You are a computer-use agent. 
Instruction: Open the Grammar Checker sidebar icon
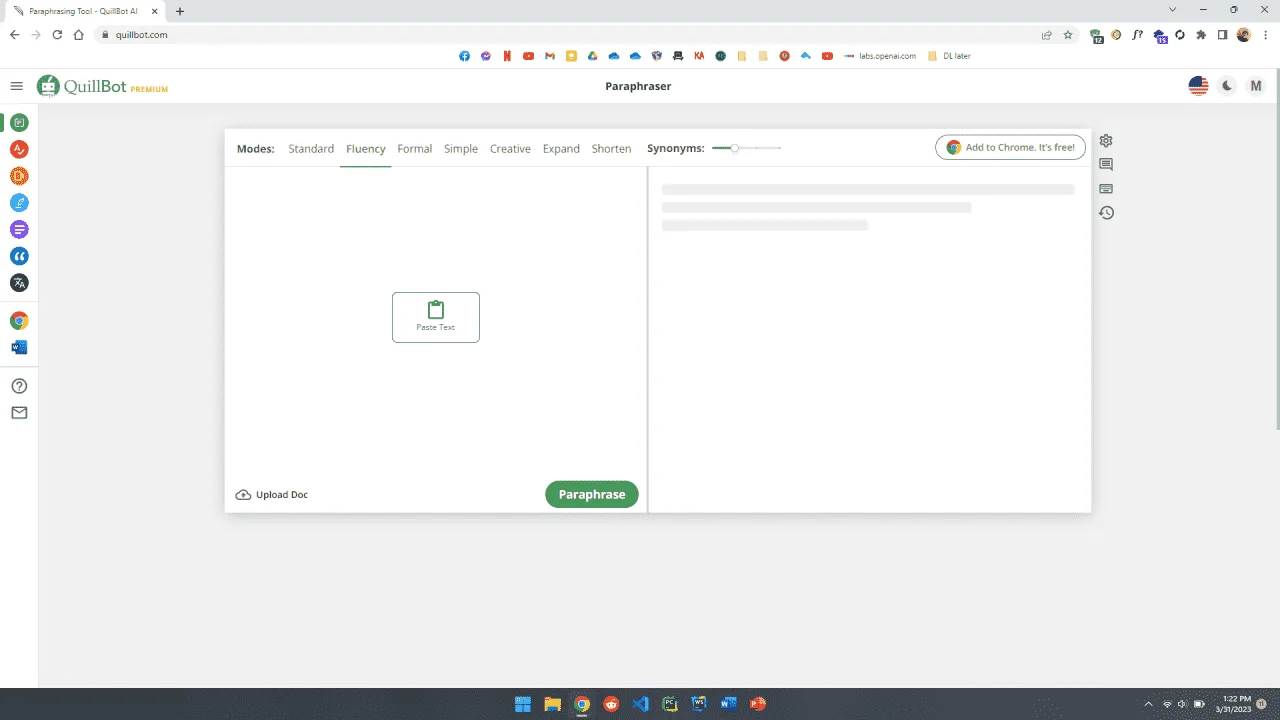pos(19,150)
